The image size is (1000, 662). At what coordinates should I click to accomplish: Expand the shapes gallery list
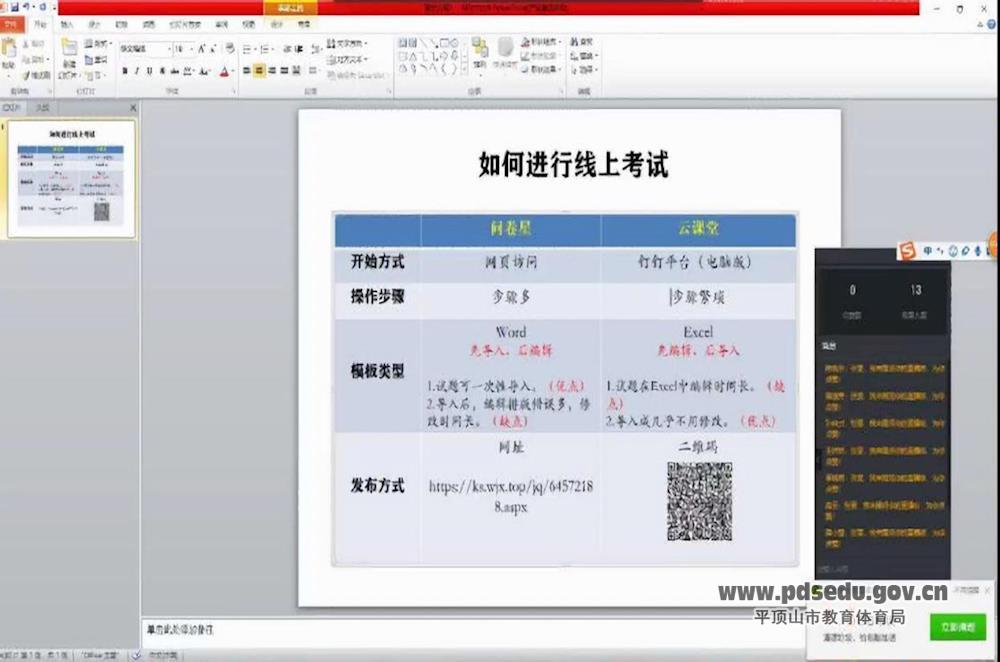point(463,69)
